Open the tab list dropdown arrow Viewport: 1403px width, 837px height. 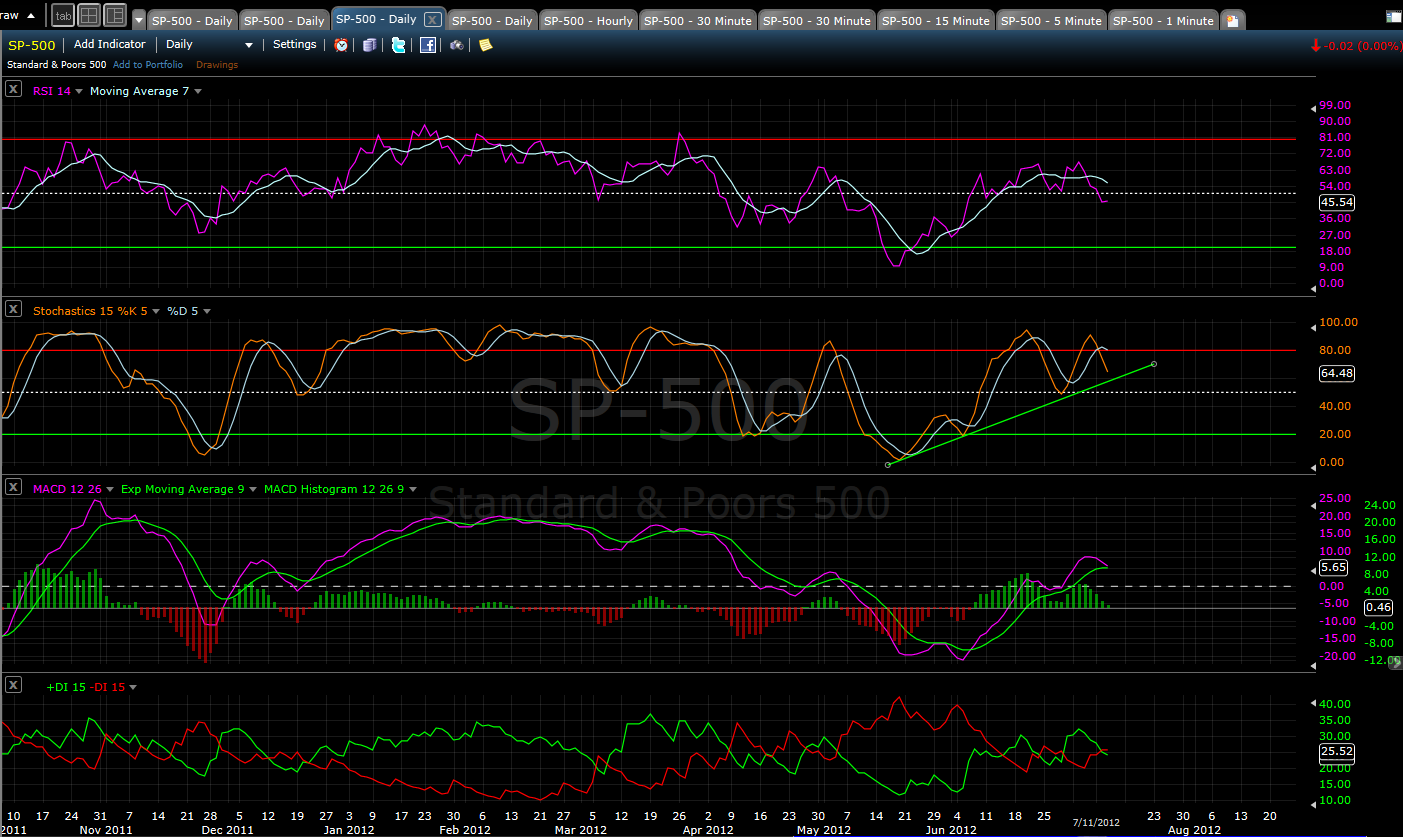click(x=138, y=21)
